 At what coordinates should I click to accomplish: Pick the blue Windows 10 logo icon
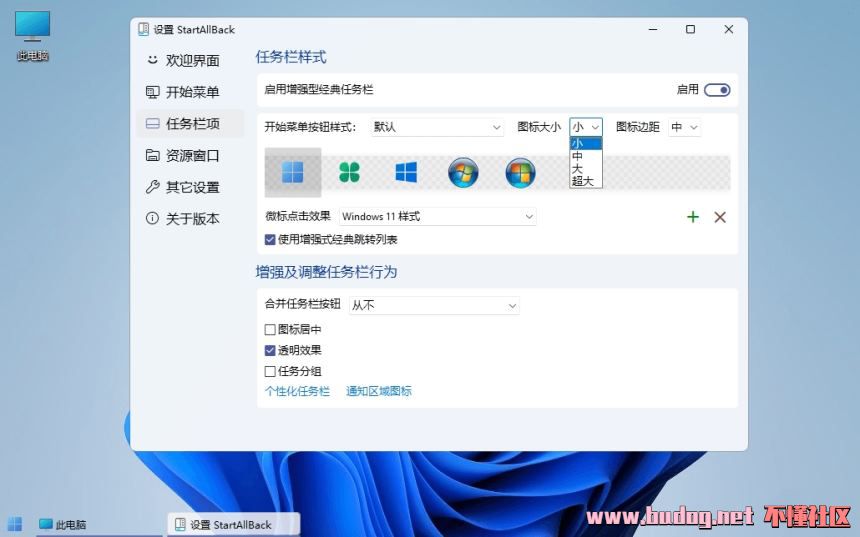(406, 172)
